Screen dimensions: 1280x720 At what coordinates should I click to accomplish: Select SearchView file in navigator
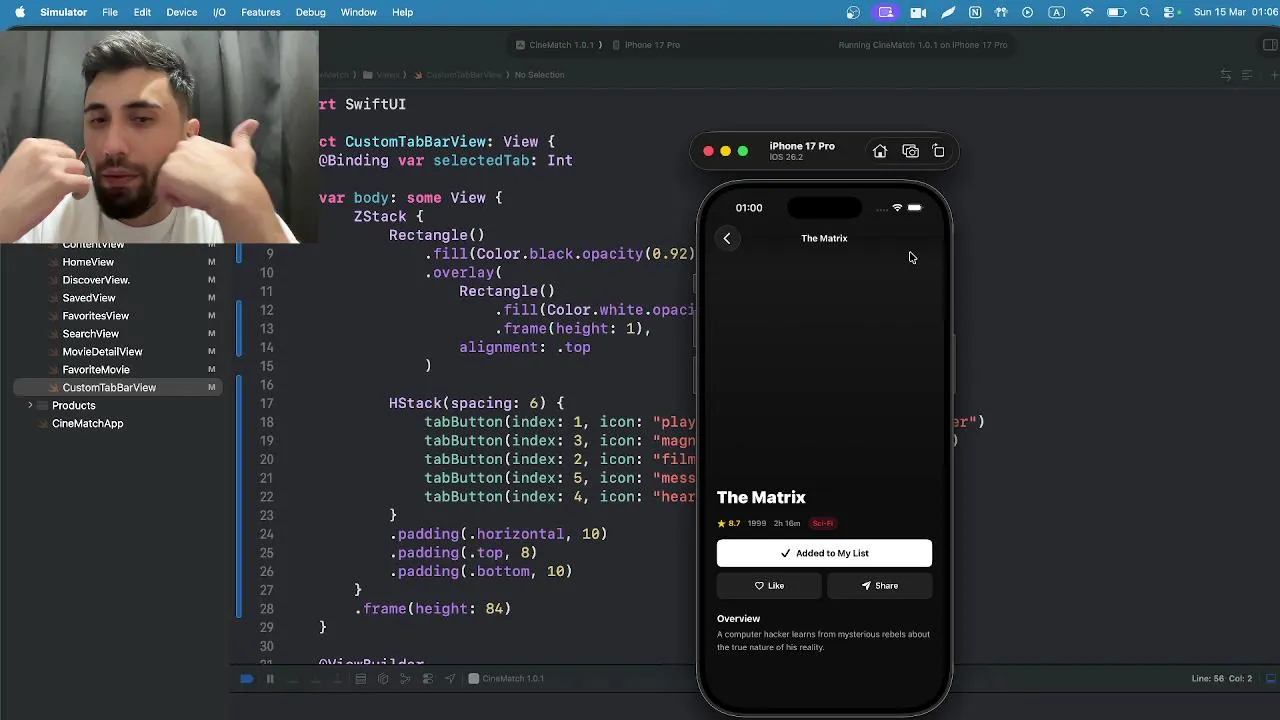point(91,334)
